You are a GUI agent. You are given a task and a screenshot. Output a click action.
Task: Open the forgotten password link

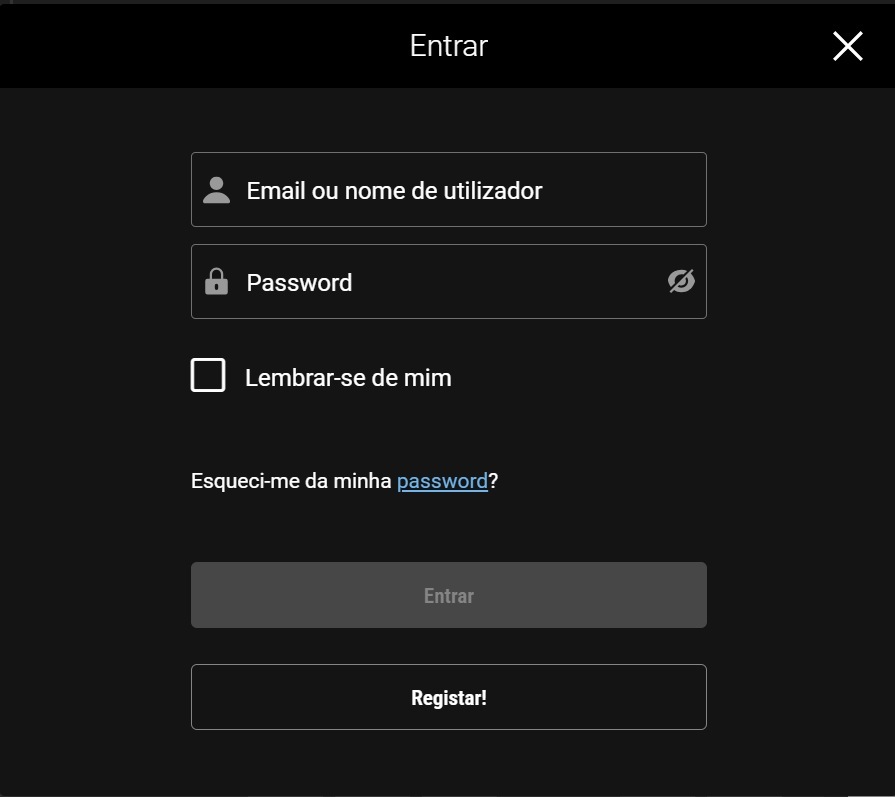point(442,481)
